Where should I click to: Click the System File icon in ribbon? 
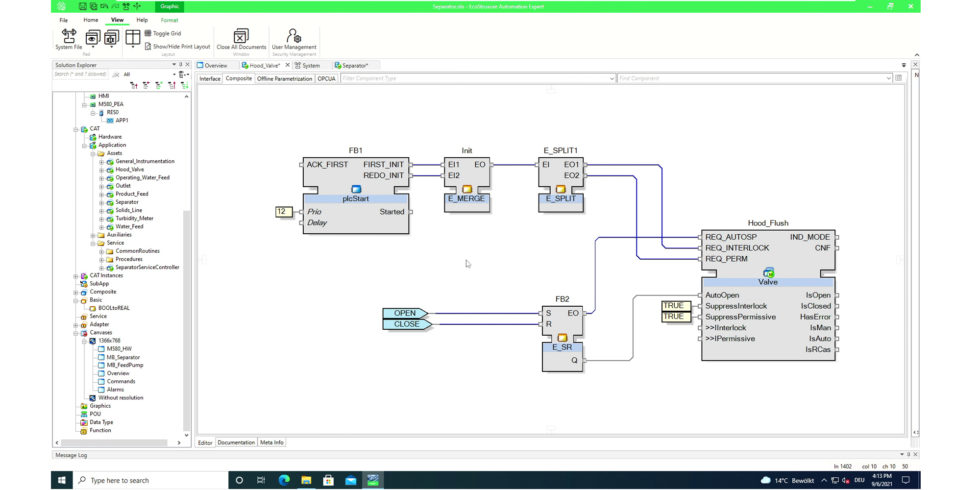click(x=68, y=37)
